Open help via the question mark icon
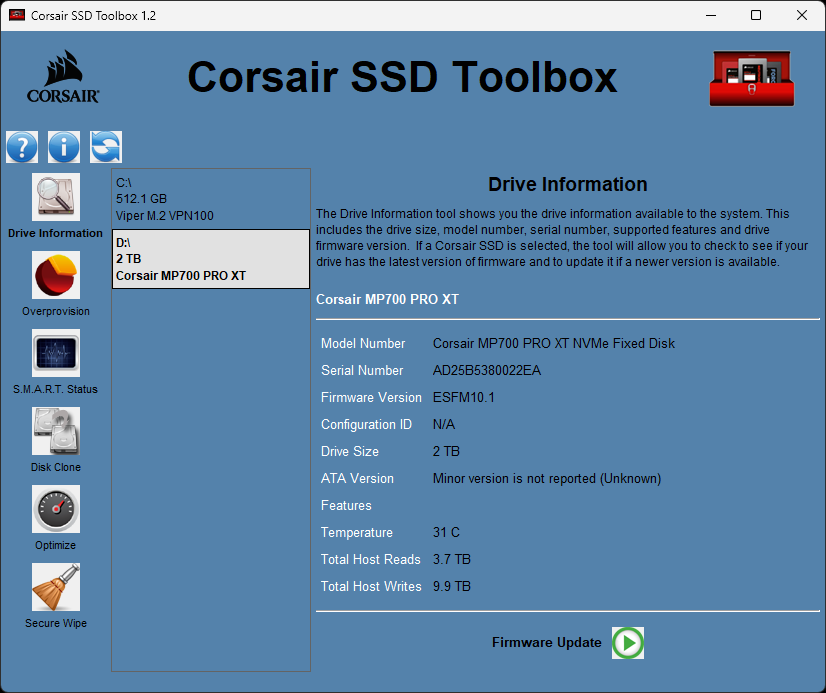 click(22, 146)
